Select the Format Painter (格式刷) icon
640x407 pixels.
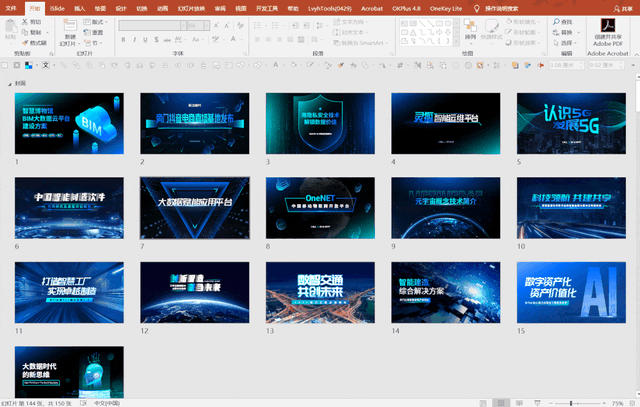click(x=25, y=42)
